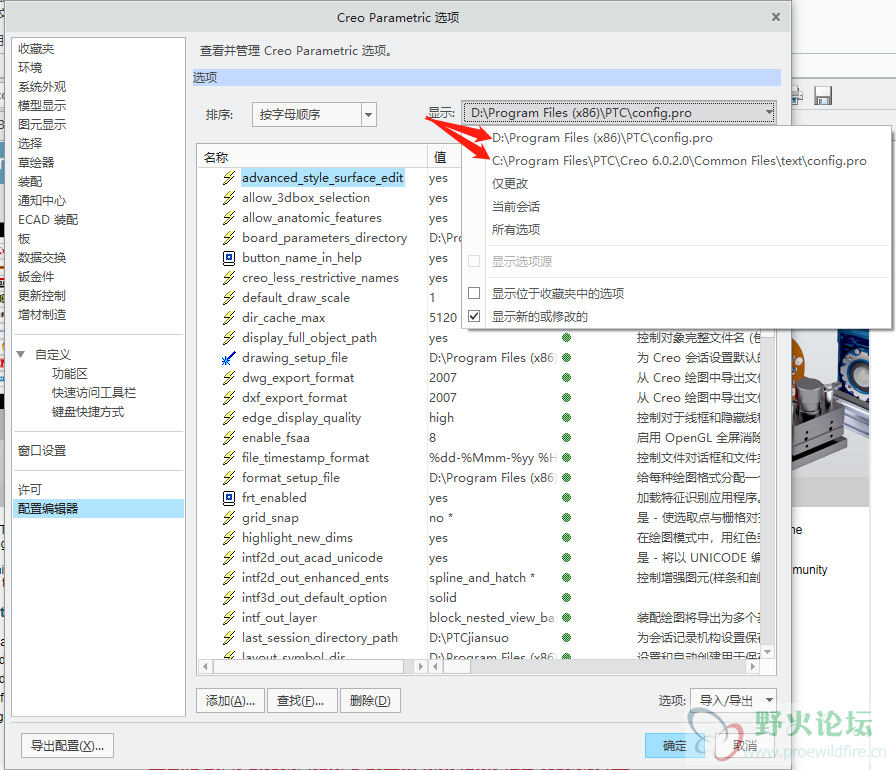Open the 窗口设置 category
This screenshot has height=770, width=896.
pos(42,450)
